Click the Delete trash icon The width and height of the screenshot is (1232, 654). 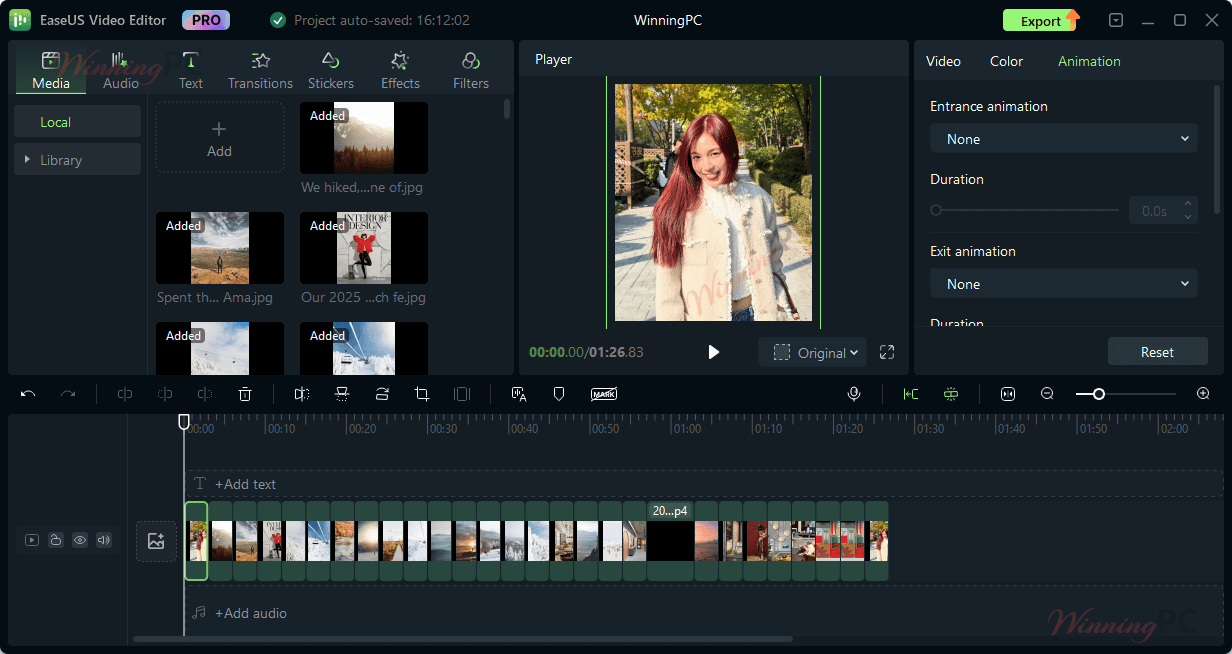tap(245, 394)
